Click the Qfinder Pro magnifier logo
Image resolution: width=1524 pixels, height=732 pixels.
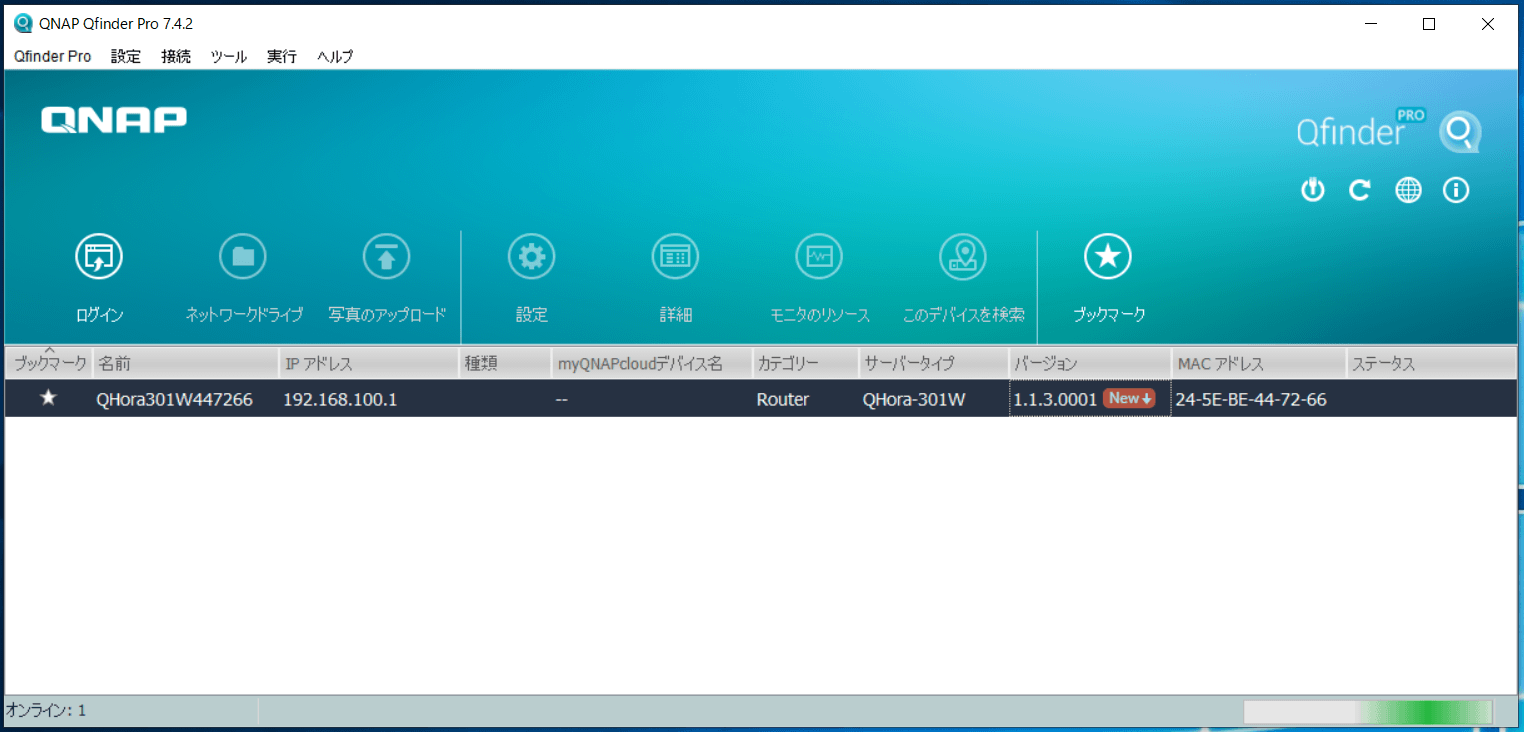pyautogui.click(x=1460, y=132)
